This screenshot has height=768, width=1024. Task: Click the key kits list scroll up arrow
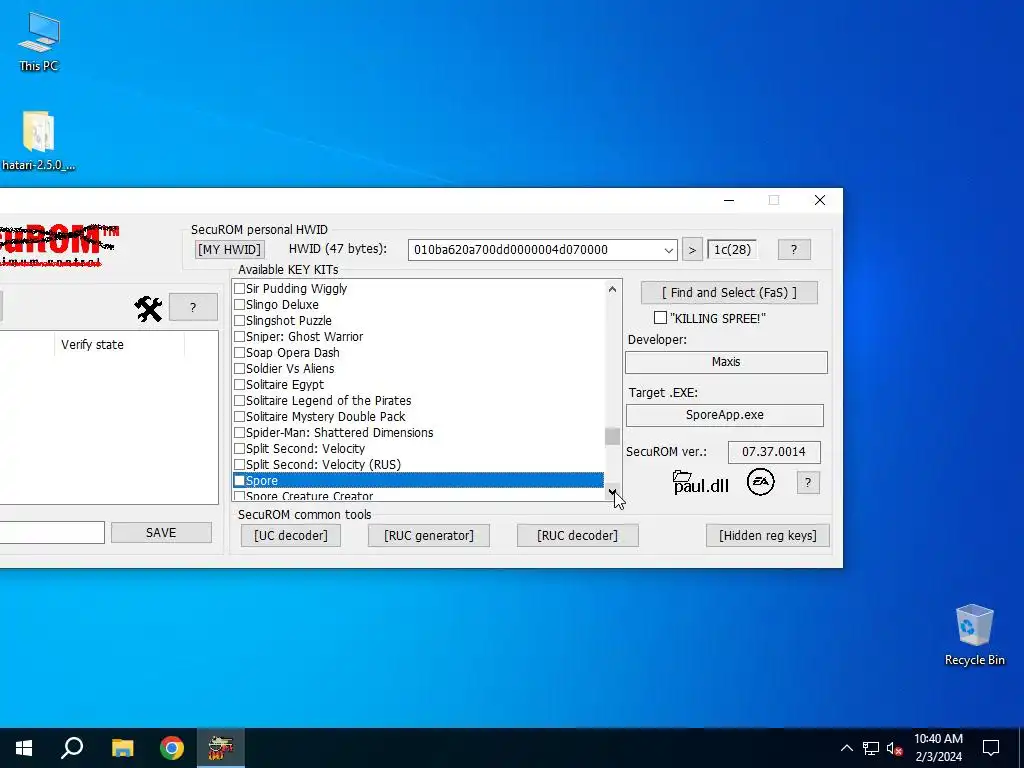tap(612, 289)
